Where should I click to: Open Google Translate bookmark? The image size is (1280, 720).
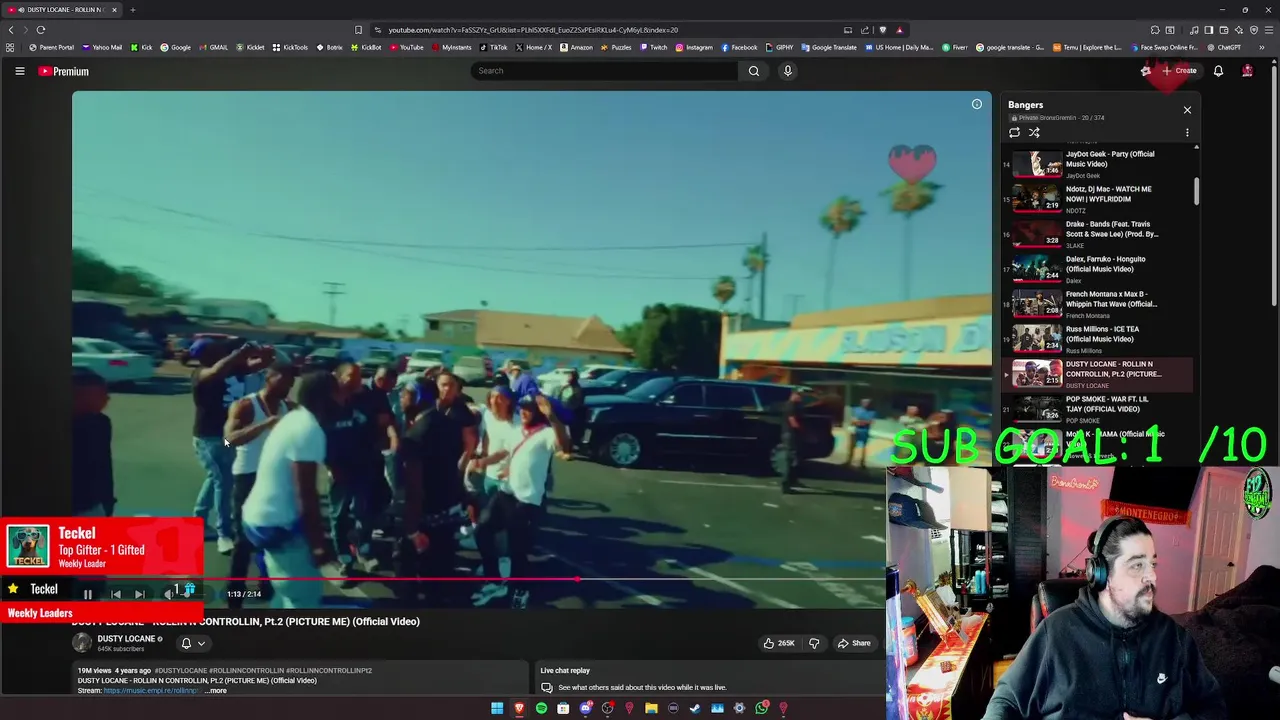[x=829, y=47]
